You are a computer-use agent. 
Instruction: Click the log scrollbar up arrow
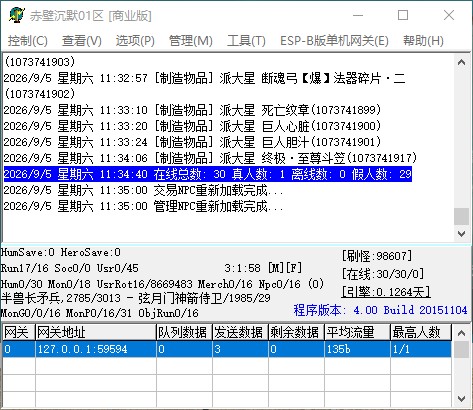pos(462,62)
